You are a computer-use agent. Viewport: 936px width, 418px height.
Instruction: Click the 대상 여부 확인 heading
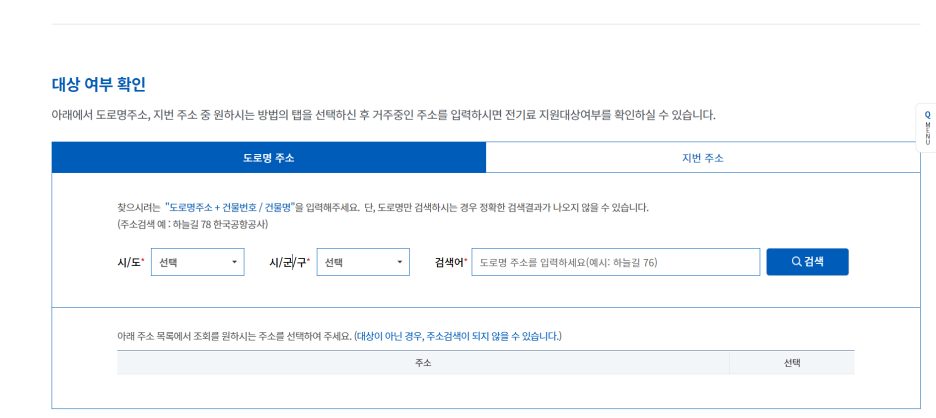click(x=98, y=85)
